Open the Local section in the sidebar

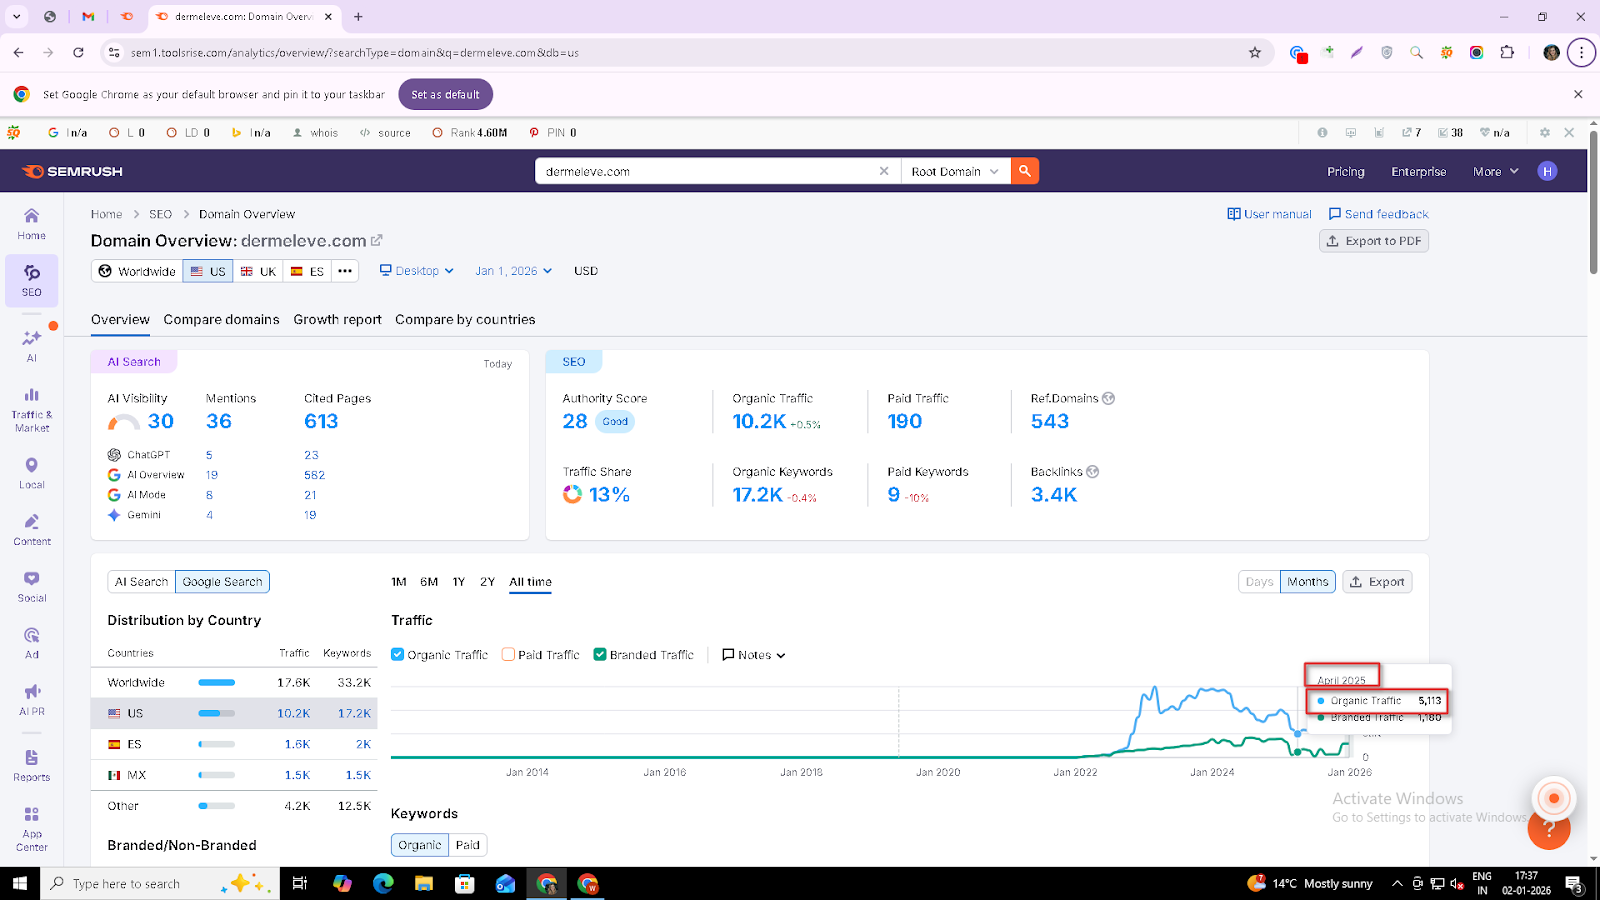(x=31, y=473)
